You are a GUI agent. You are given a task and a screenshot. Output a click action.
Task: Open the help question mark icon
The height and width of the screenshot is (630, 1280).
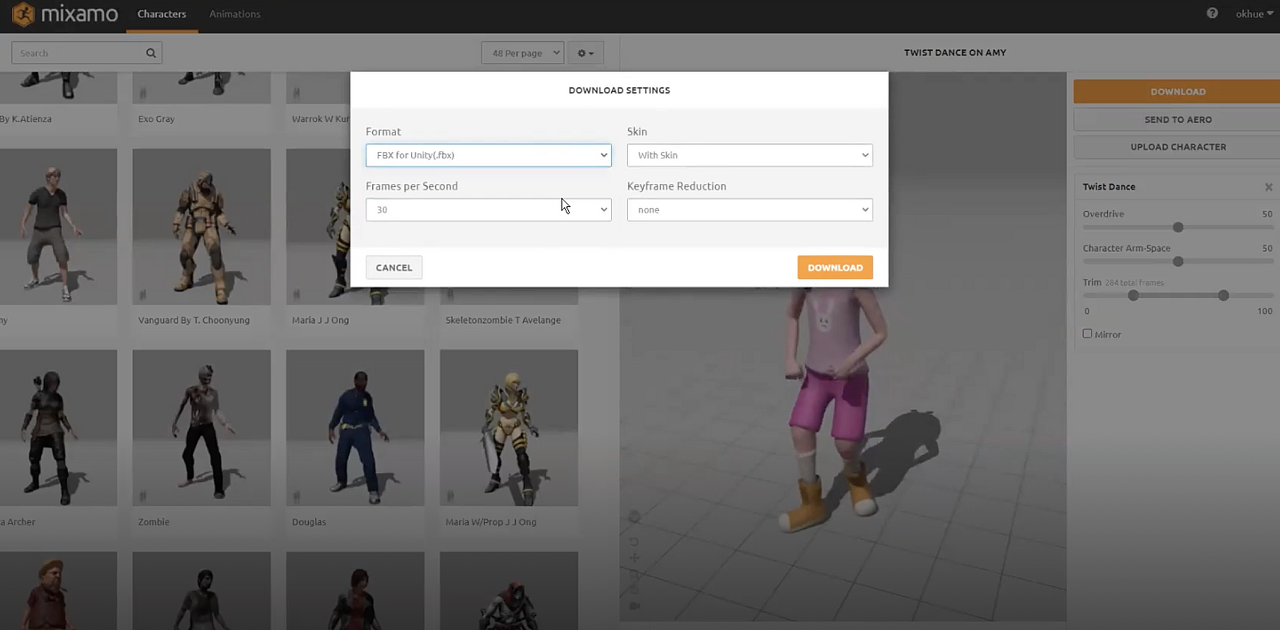[1212, 14]
